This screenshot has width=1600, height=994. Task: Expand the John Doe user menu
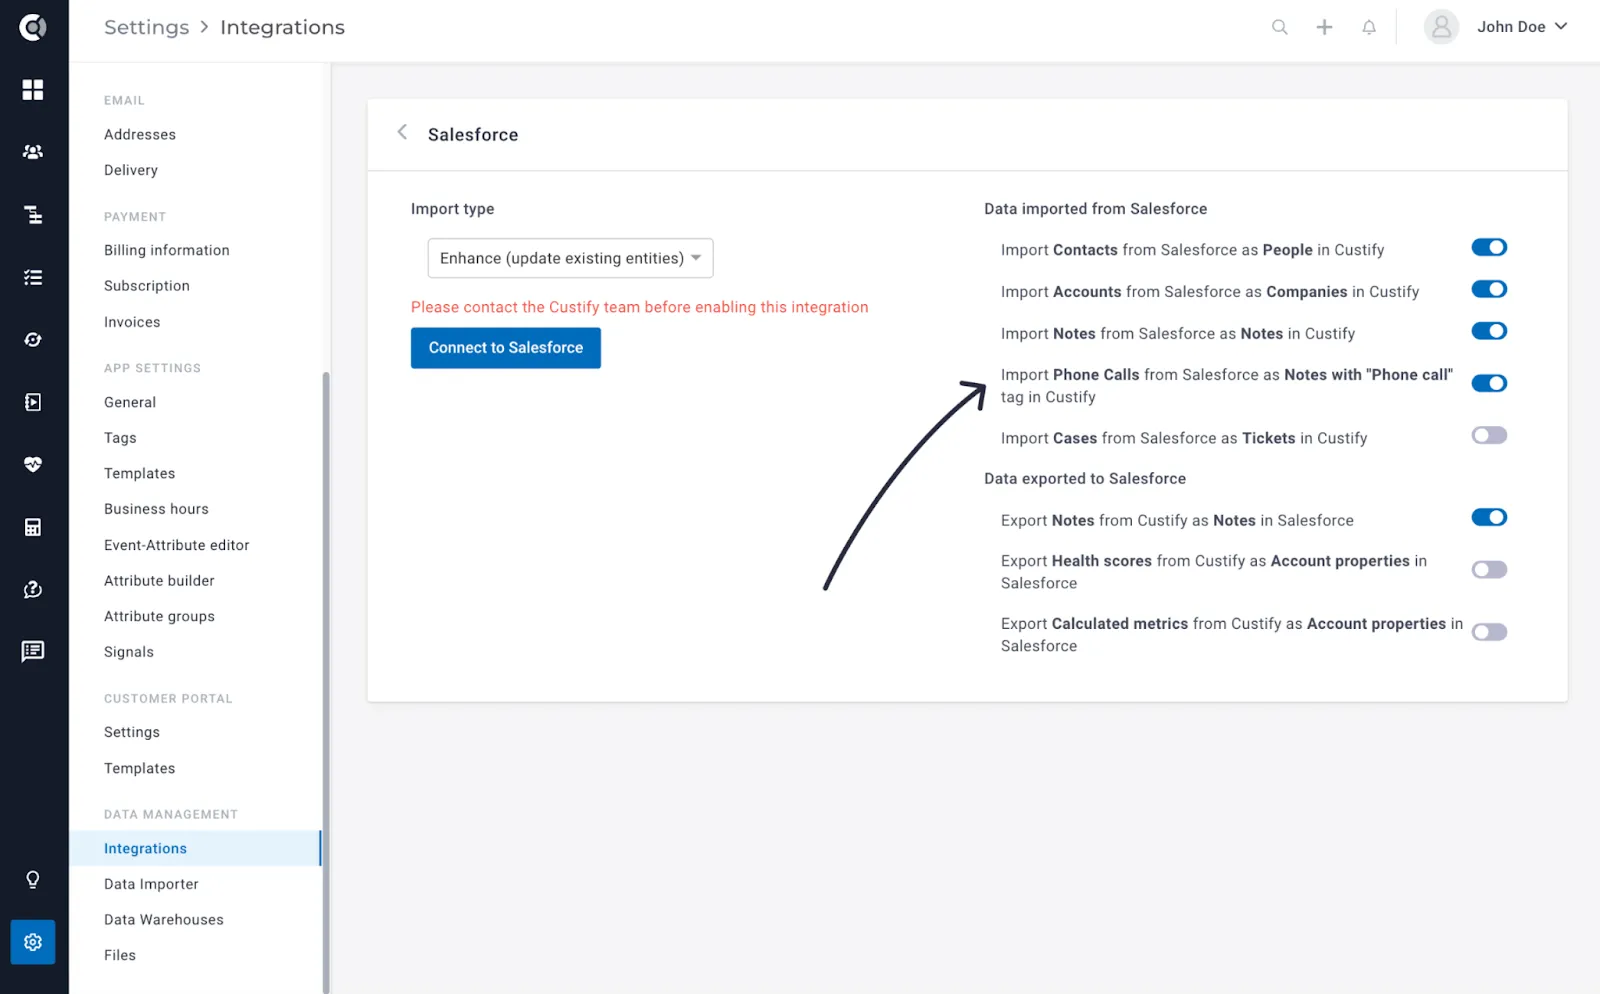(1522, 27)
